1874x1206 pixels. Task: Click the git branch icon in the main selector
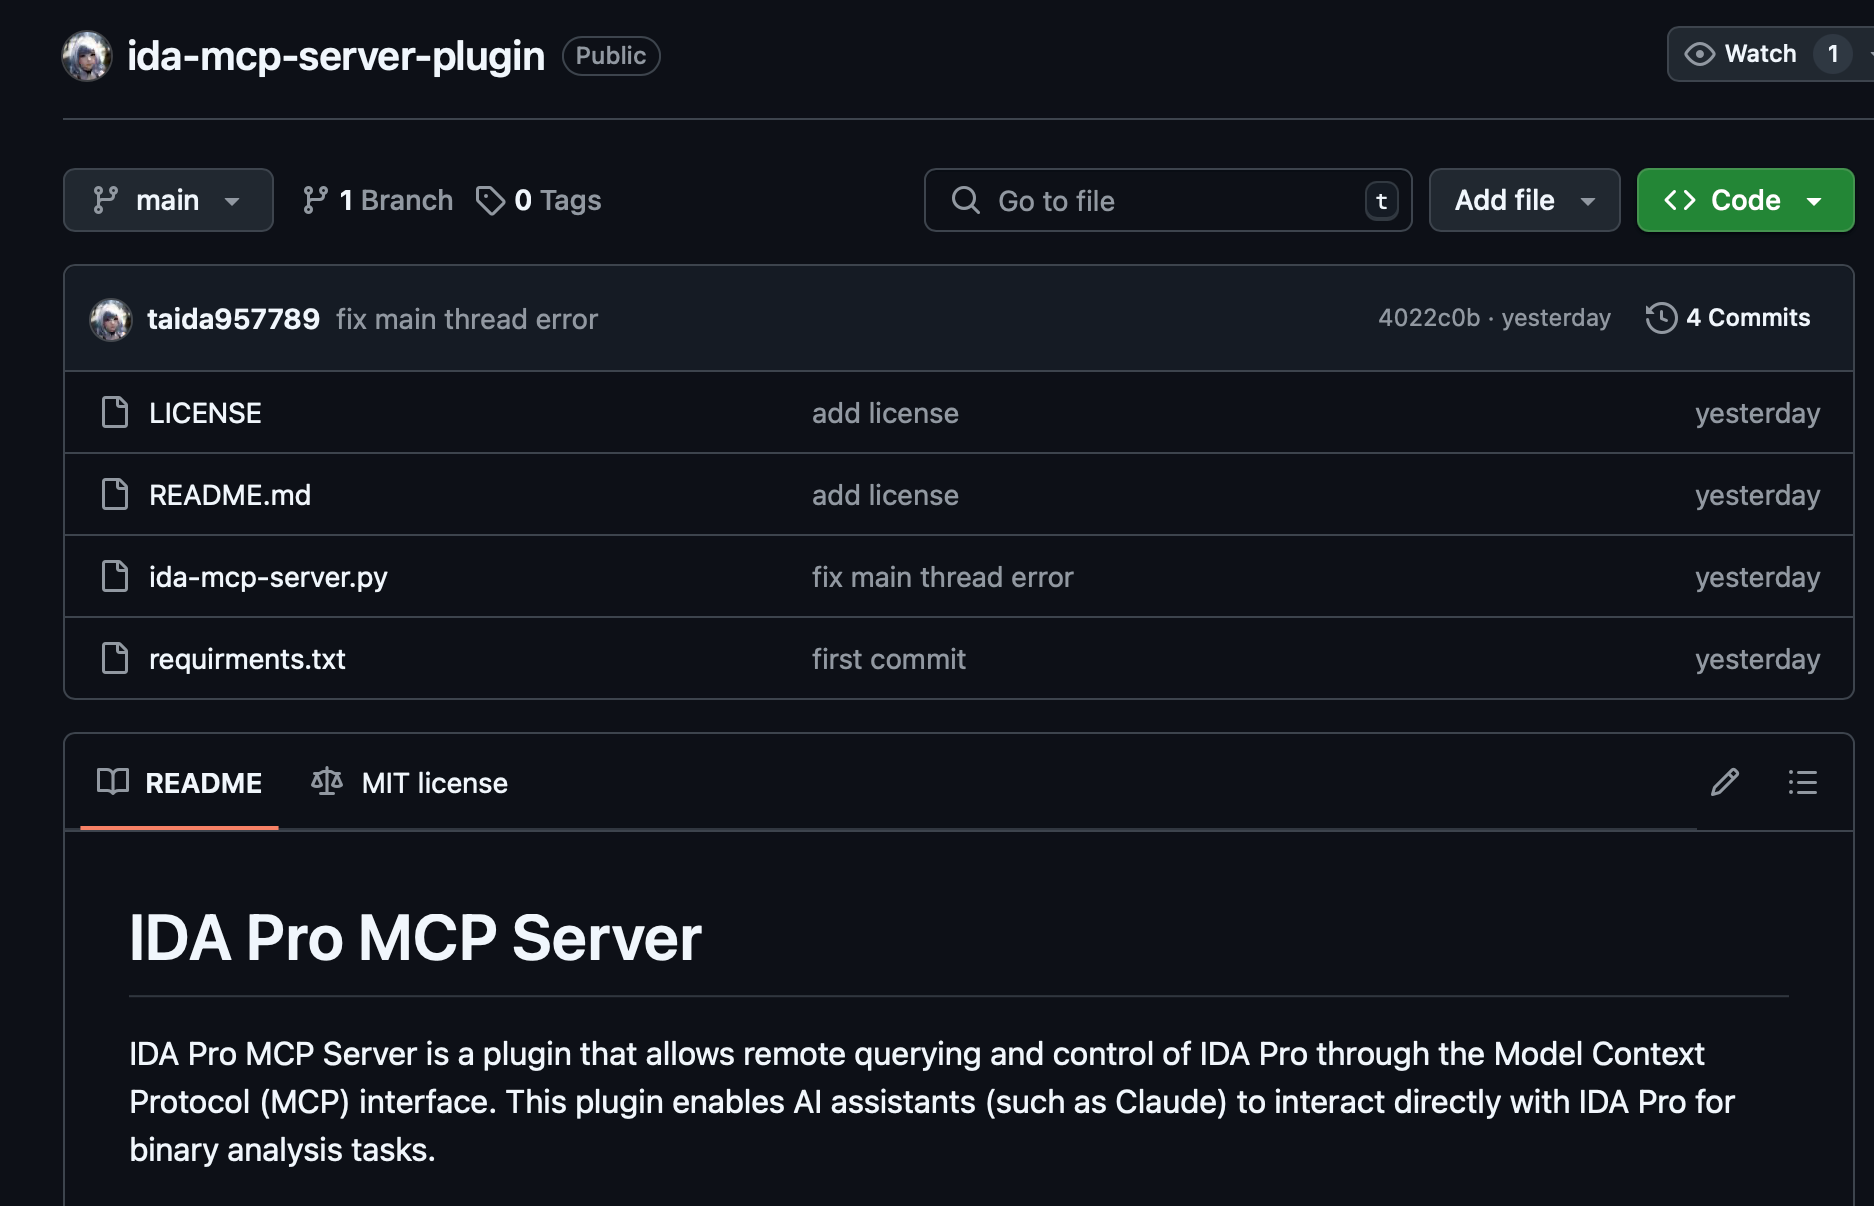(x=105, y=200)
